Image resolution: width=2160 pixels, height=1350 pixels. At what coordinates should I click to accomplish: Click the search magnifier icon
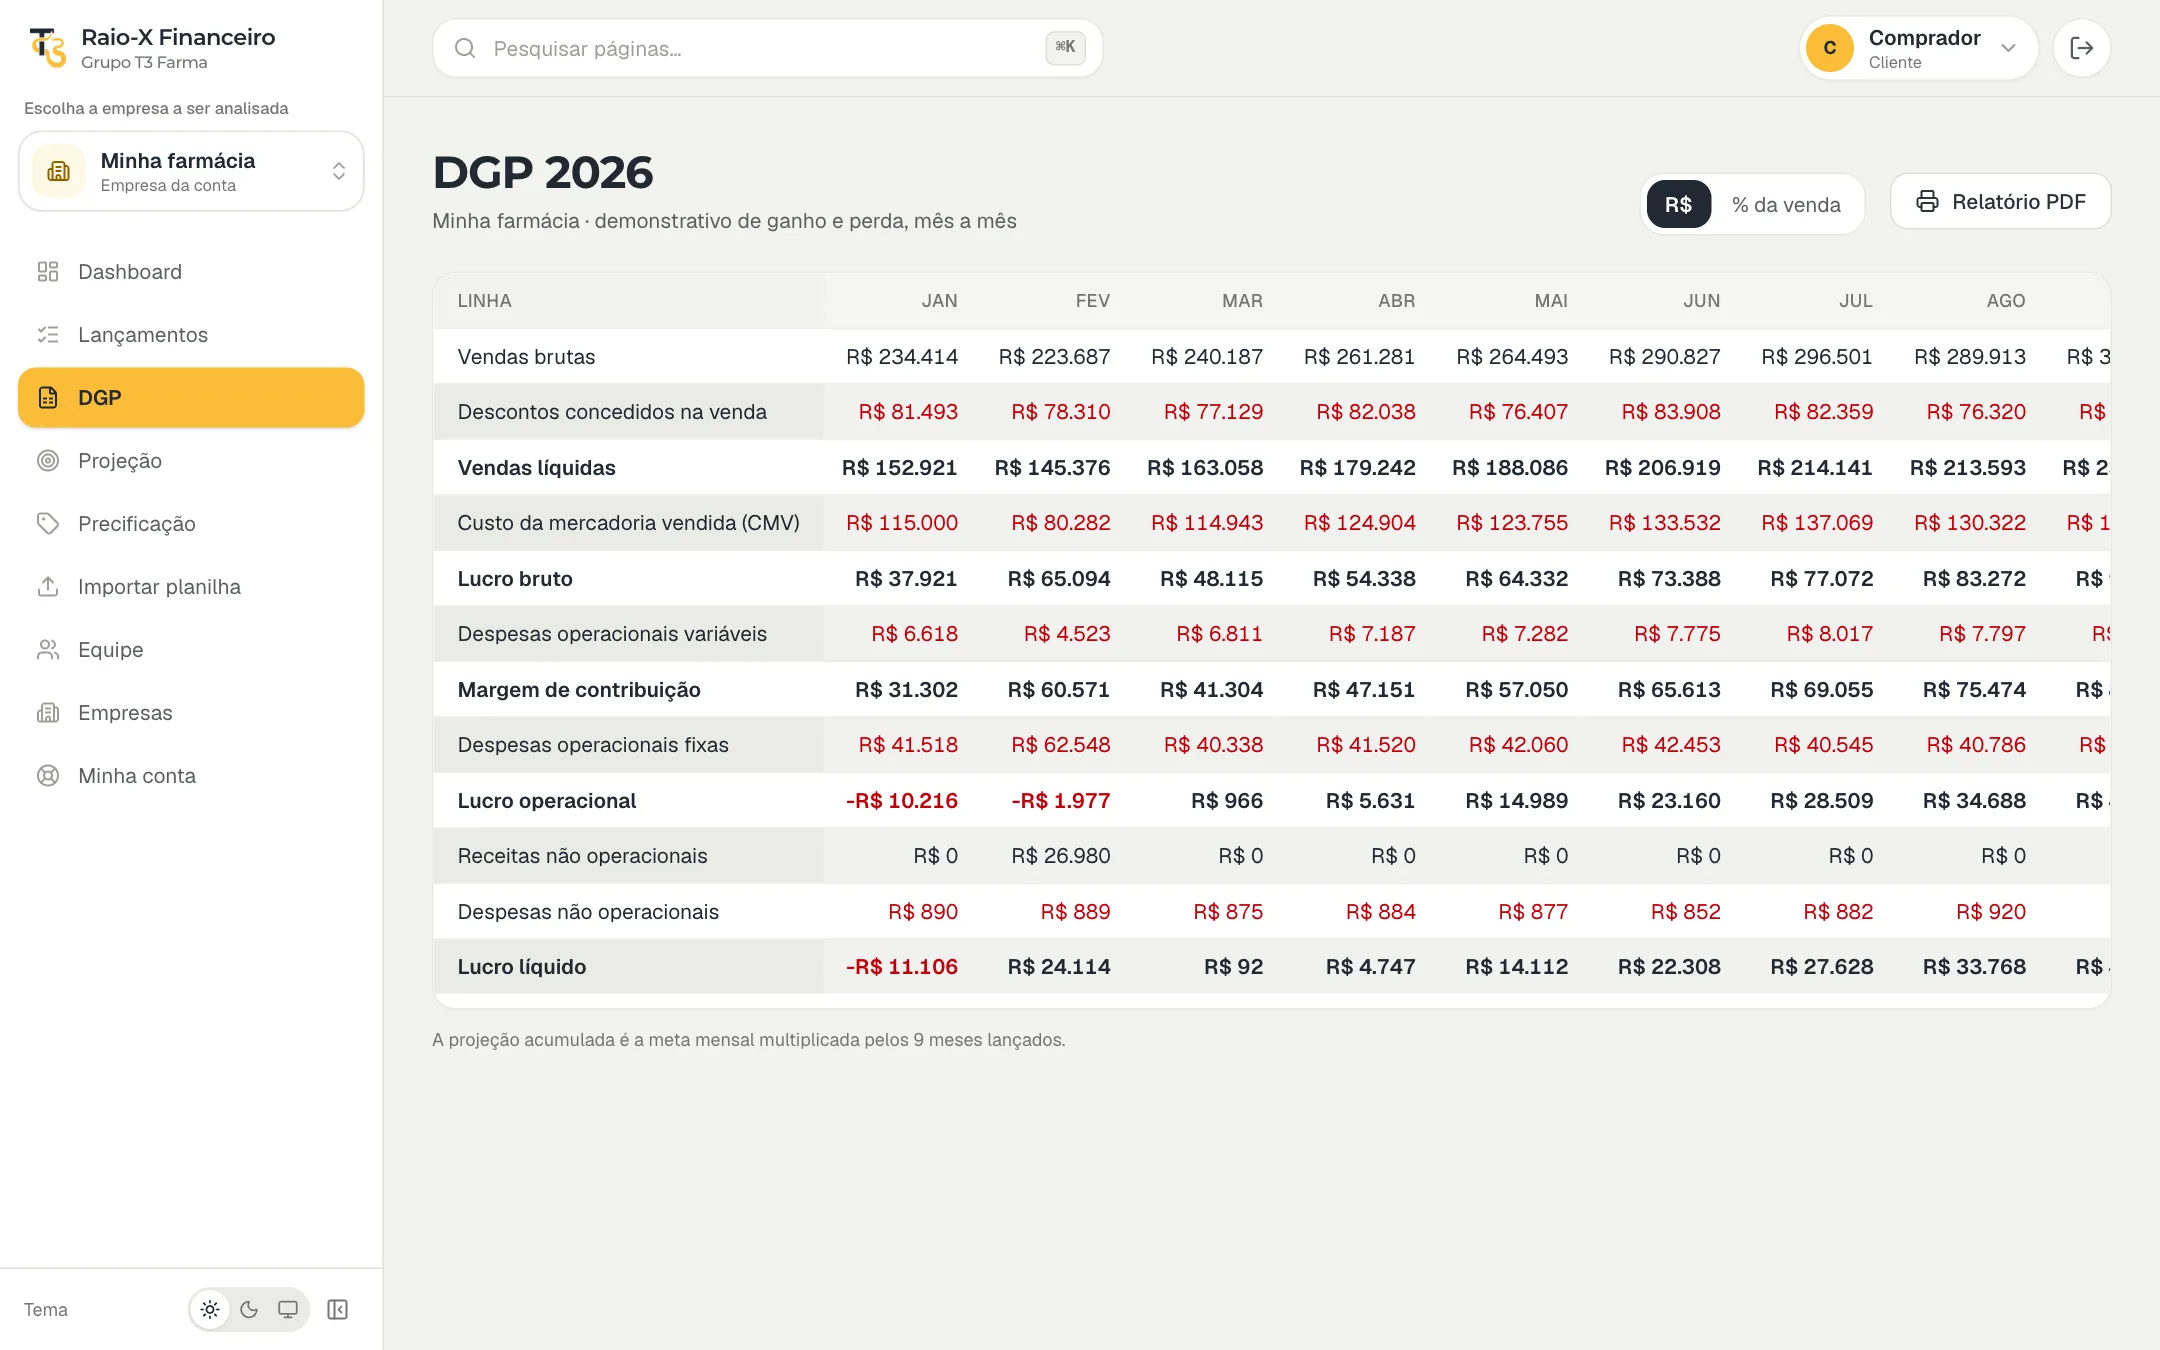click(465, 48)
